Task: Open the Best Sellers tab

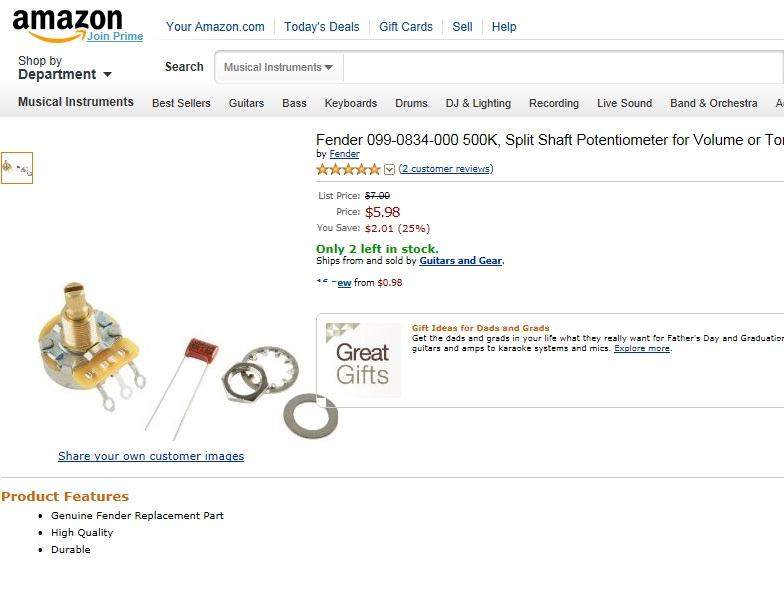Action: click(x=181, y=103)
